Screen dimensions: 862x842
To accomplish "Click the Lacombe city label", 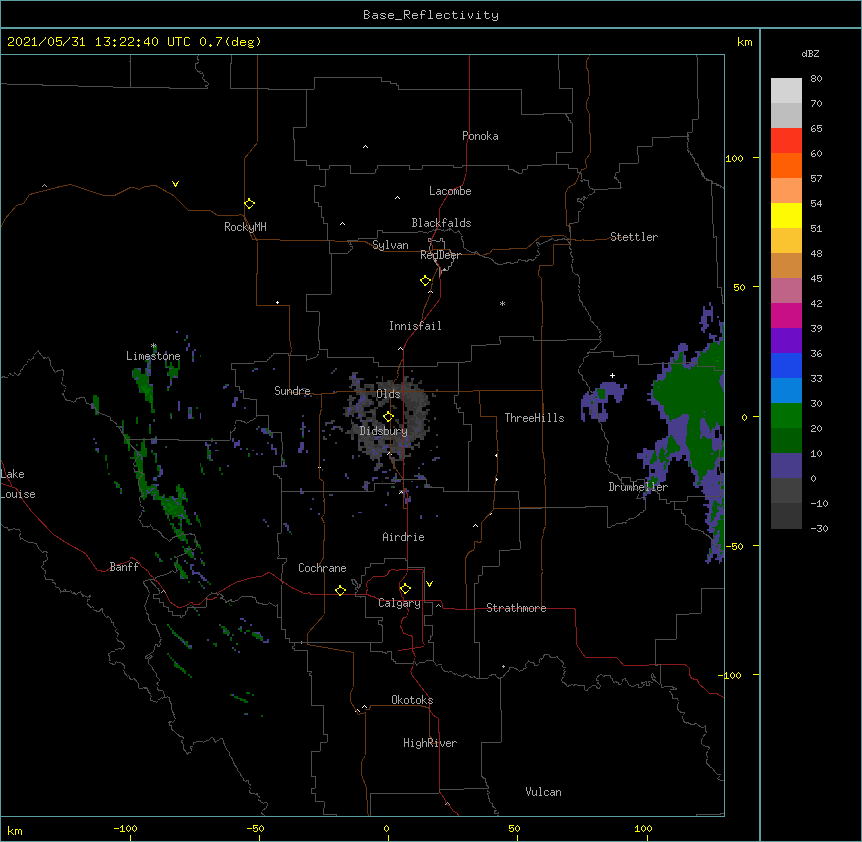I will (x=450, y=191).
